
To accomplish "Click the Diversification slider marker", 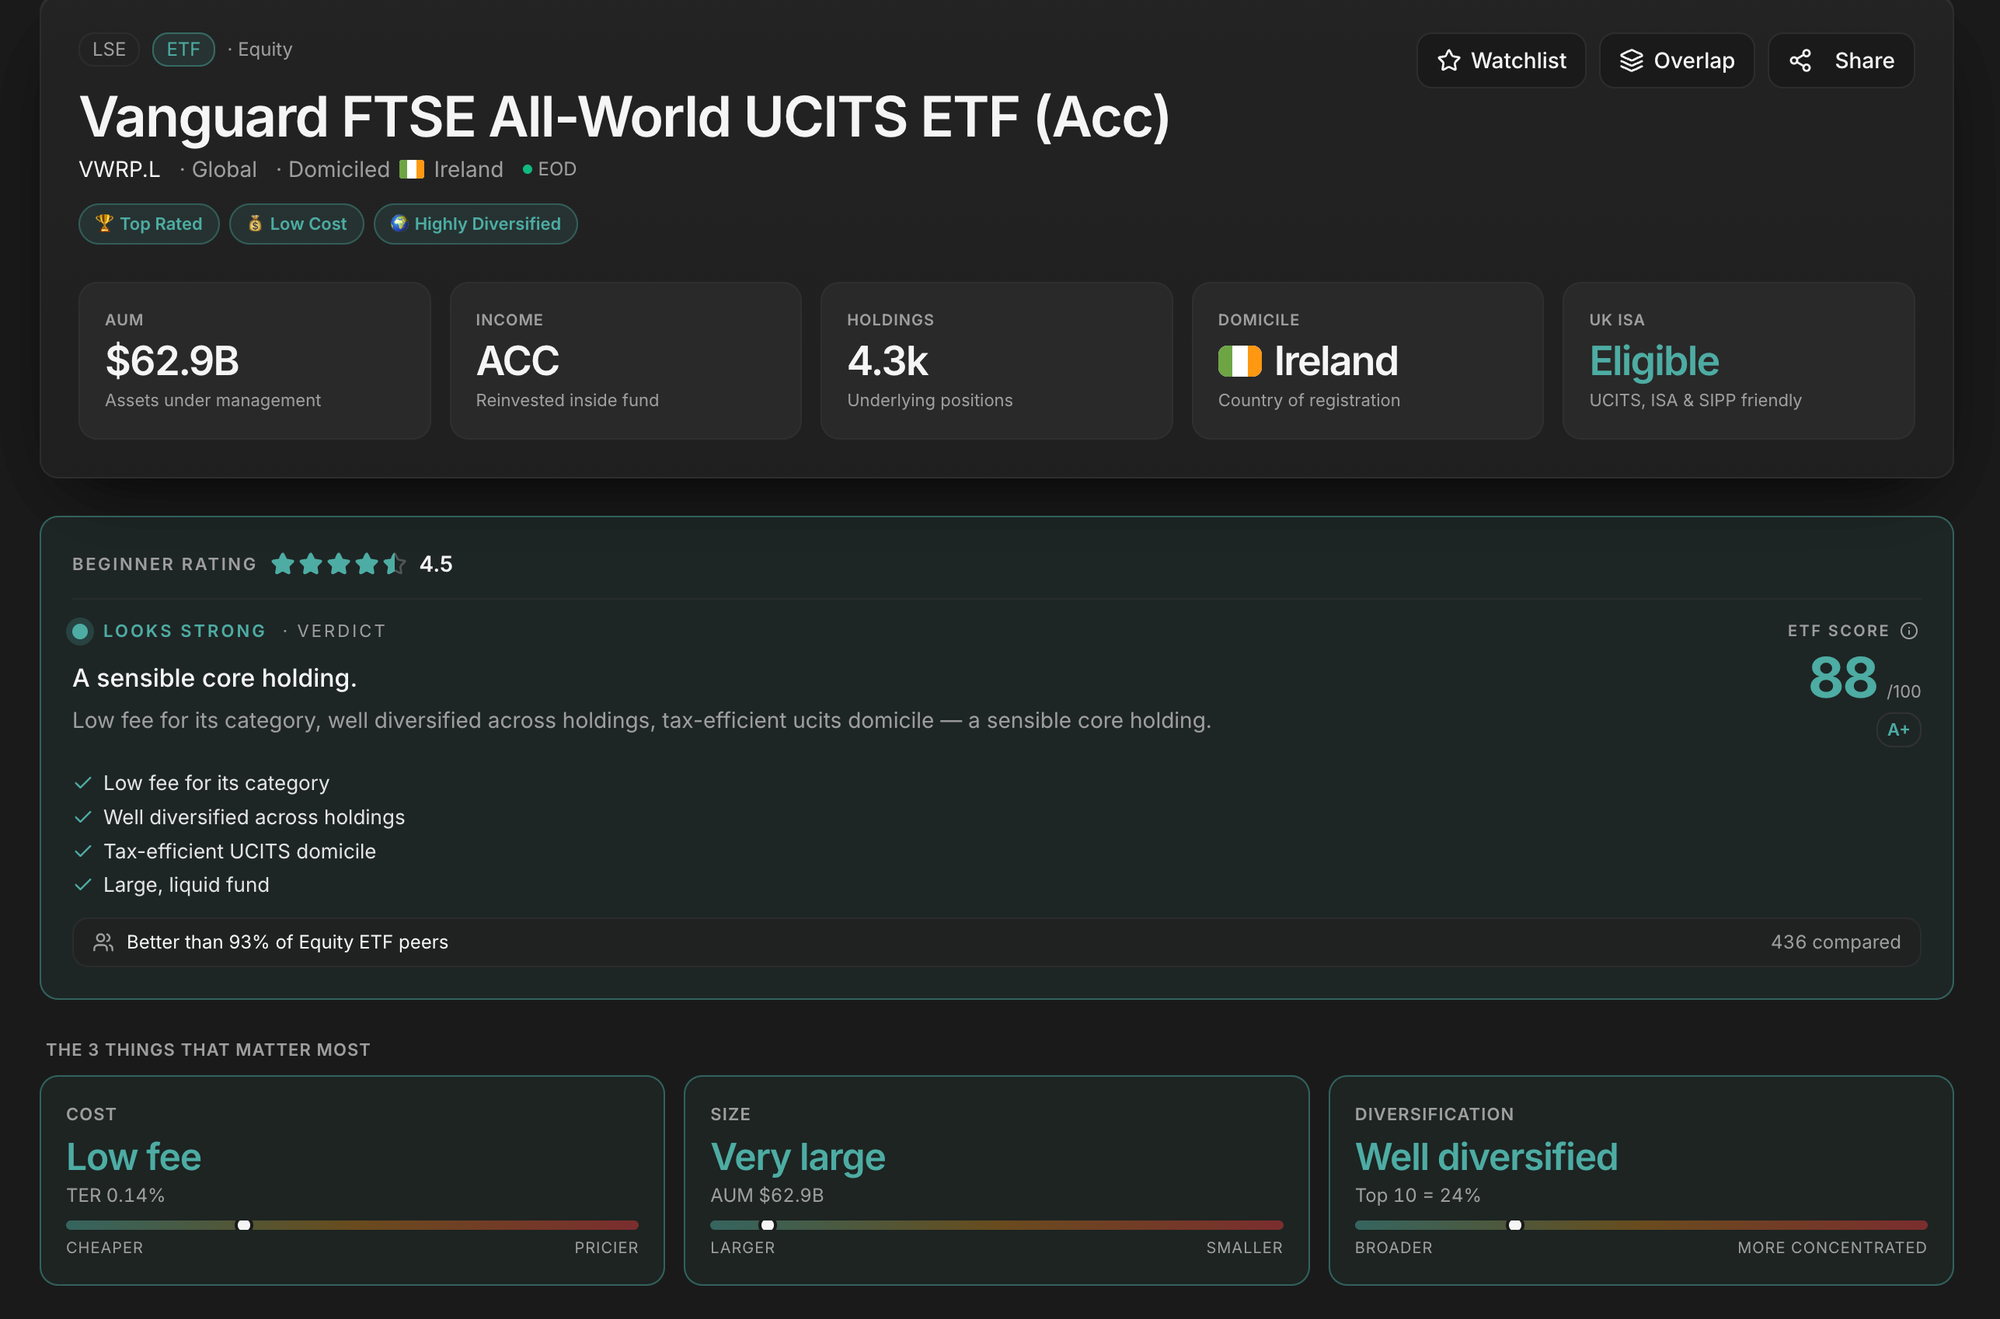I will 1515,1225.
